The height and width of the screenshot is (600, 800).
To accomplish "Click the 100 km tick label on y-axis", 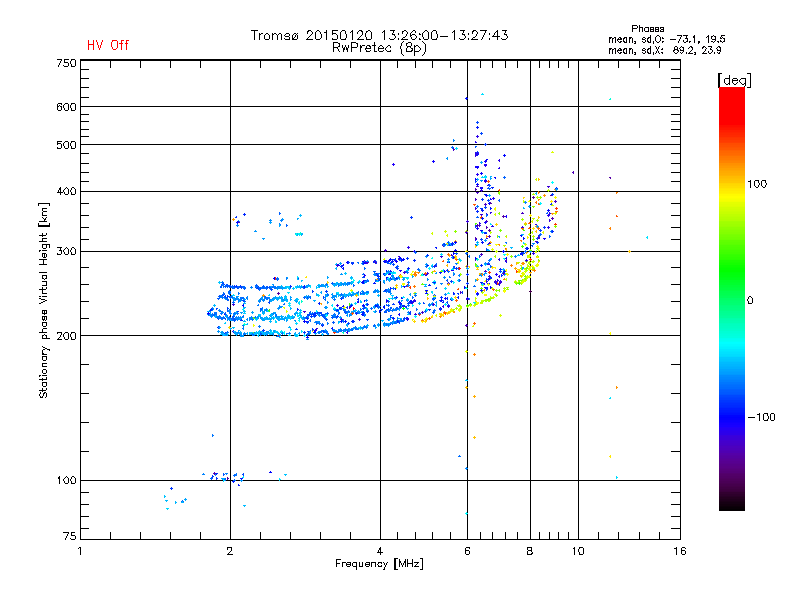I will coord(66,481).
